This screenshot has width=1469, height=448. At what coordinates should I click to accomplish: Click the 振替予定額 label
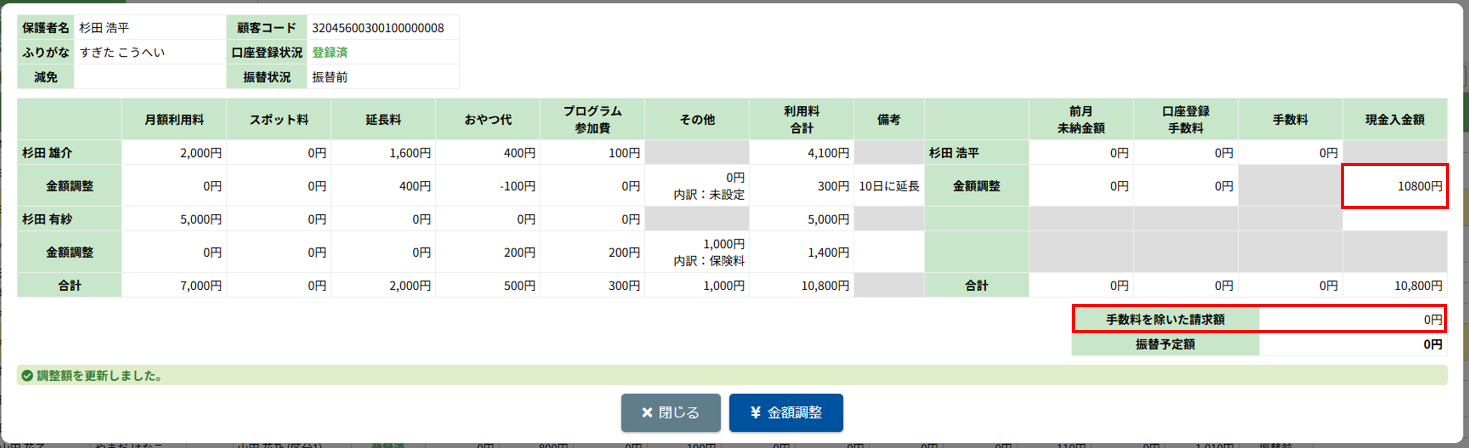(1165, 344)
